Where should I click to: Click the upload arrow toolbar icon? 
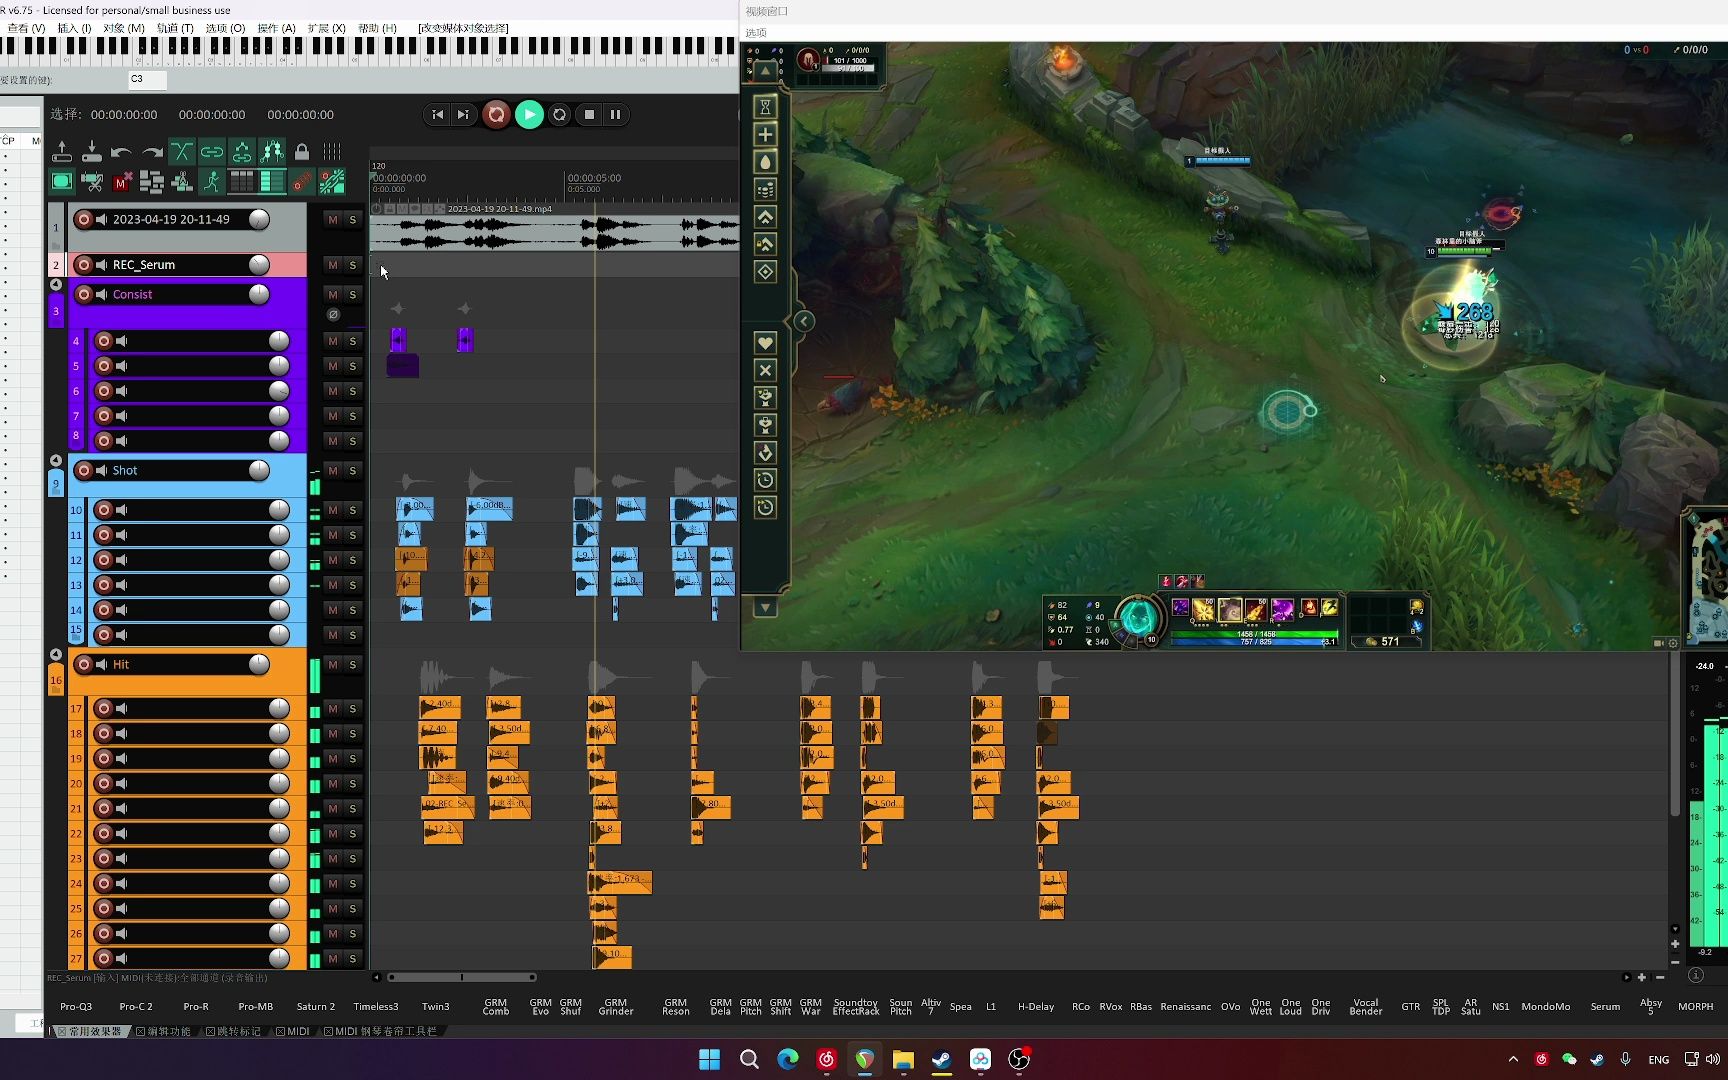click(61, 152)
